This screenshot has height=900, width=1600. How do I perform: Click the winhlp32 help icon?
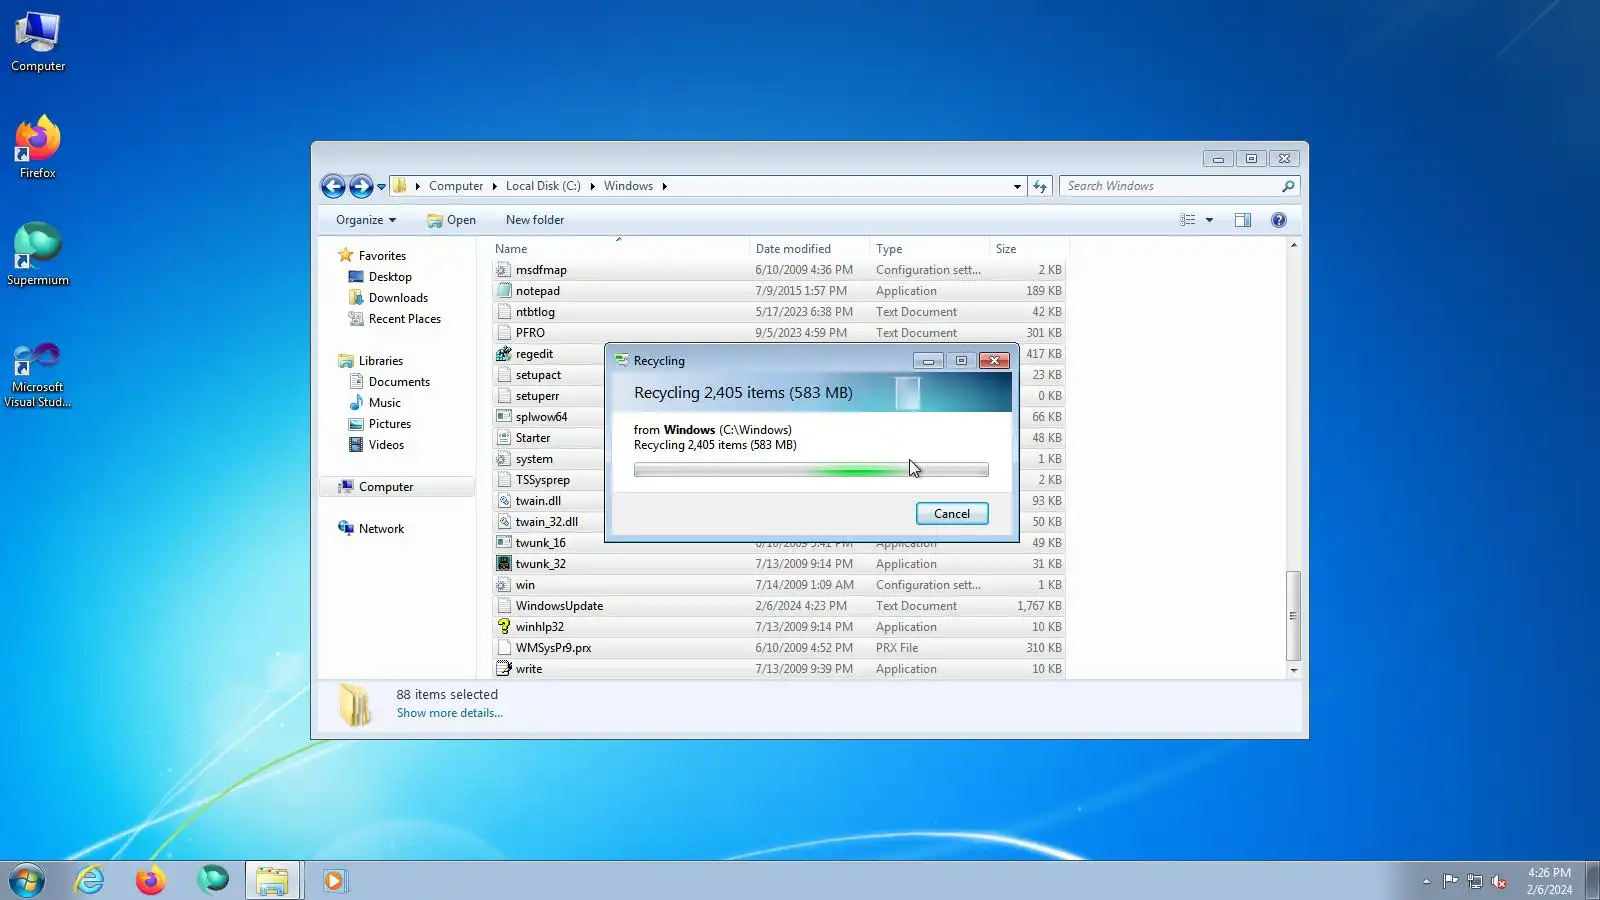pos(504,627)
